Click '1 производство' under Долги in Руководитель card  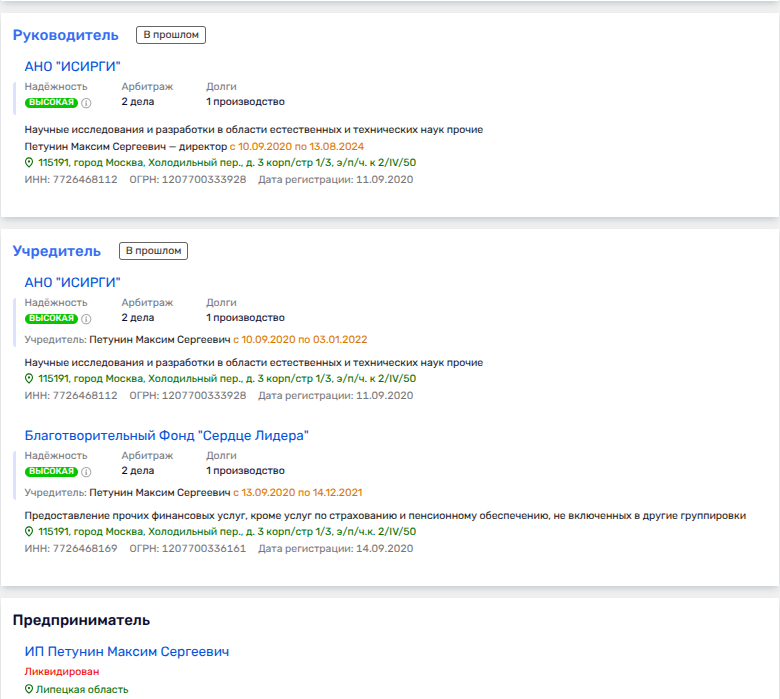pyautogui.click(x=246, y=102)
